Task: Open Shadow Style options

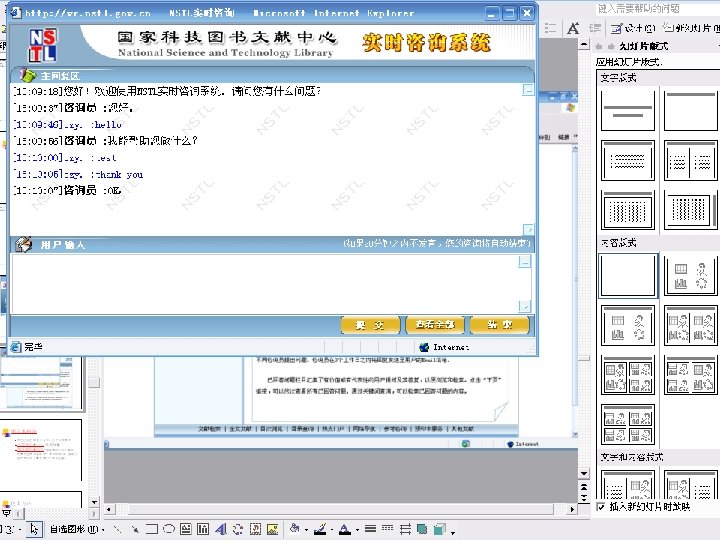Action: (x=422, y=529)
